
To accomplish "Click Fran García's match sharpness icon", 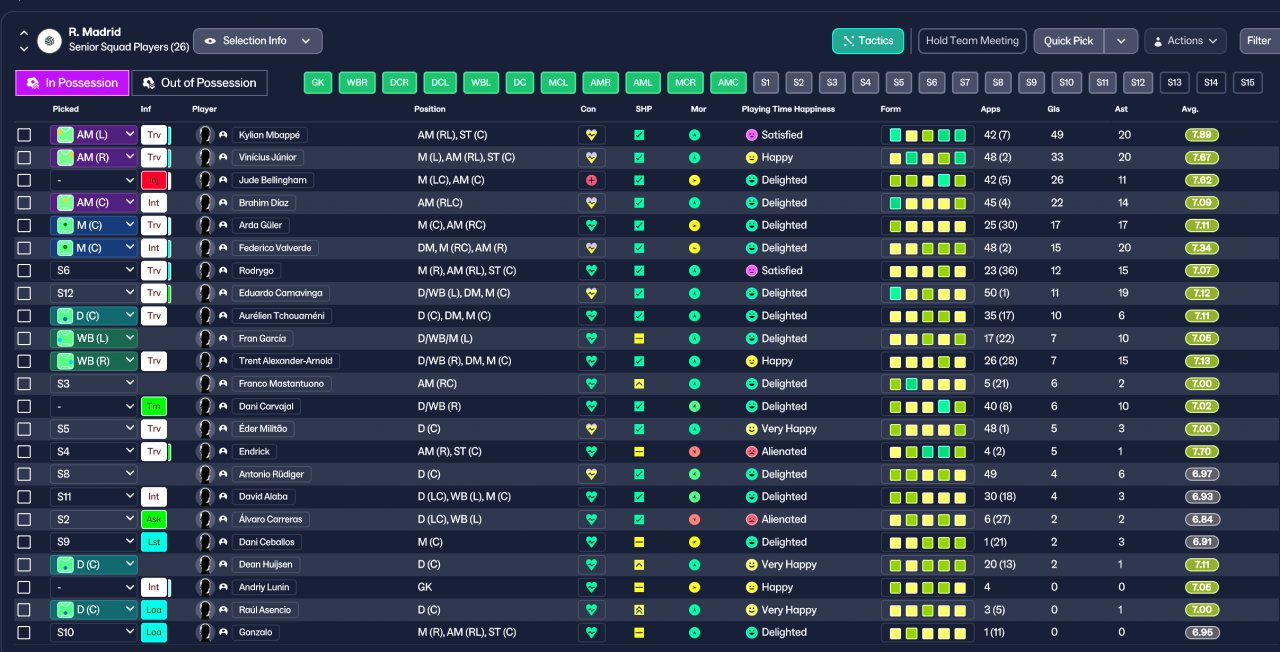I will tap(639, 339).
